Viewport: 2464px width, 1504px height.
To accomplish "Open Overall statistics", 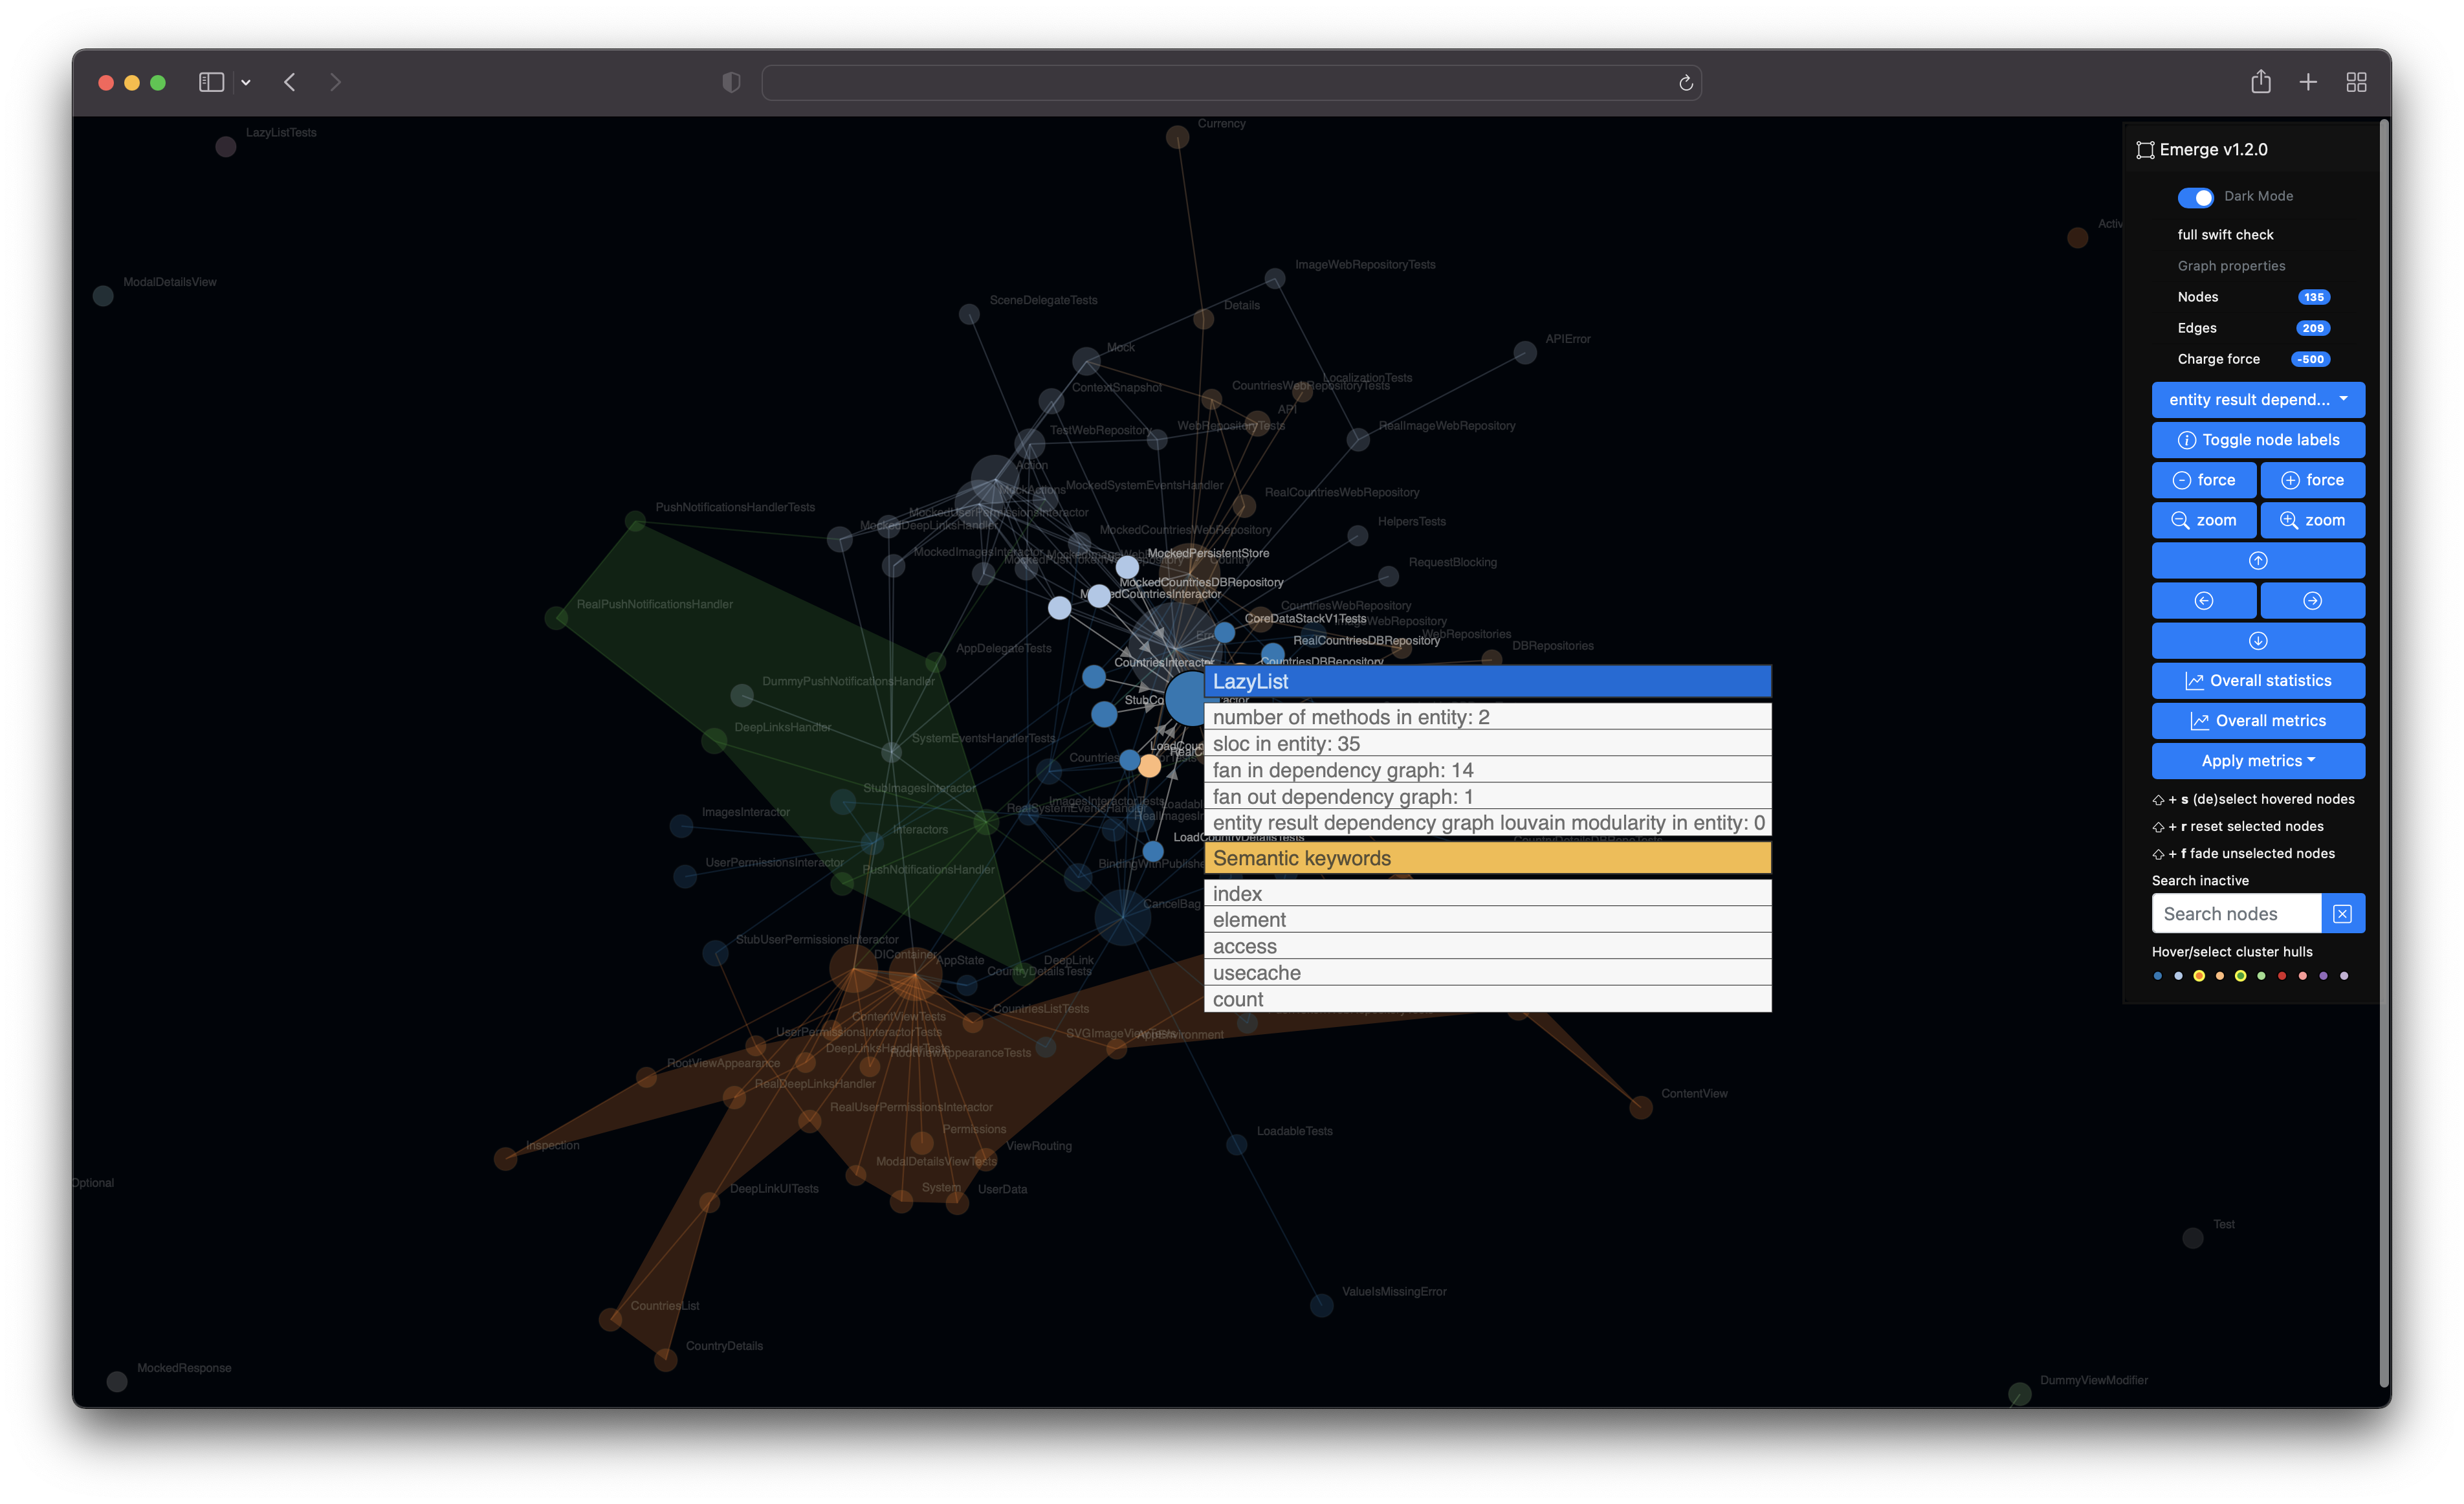I will [x=2258, y=680].
